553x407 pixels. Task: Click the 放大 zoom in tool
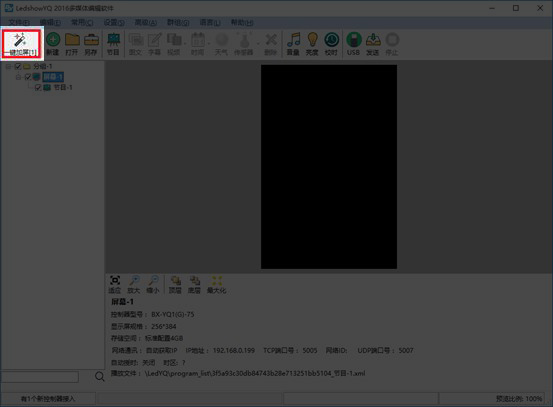[x=134, y=285]
